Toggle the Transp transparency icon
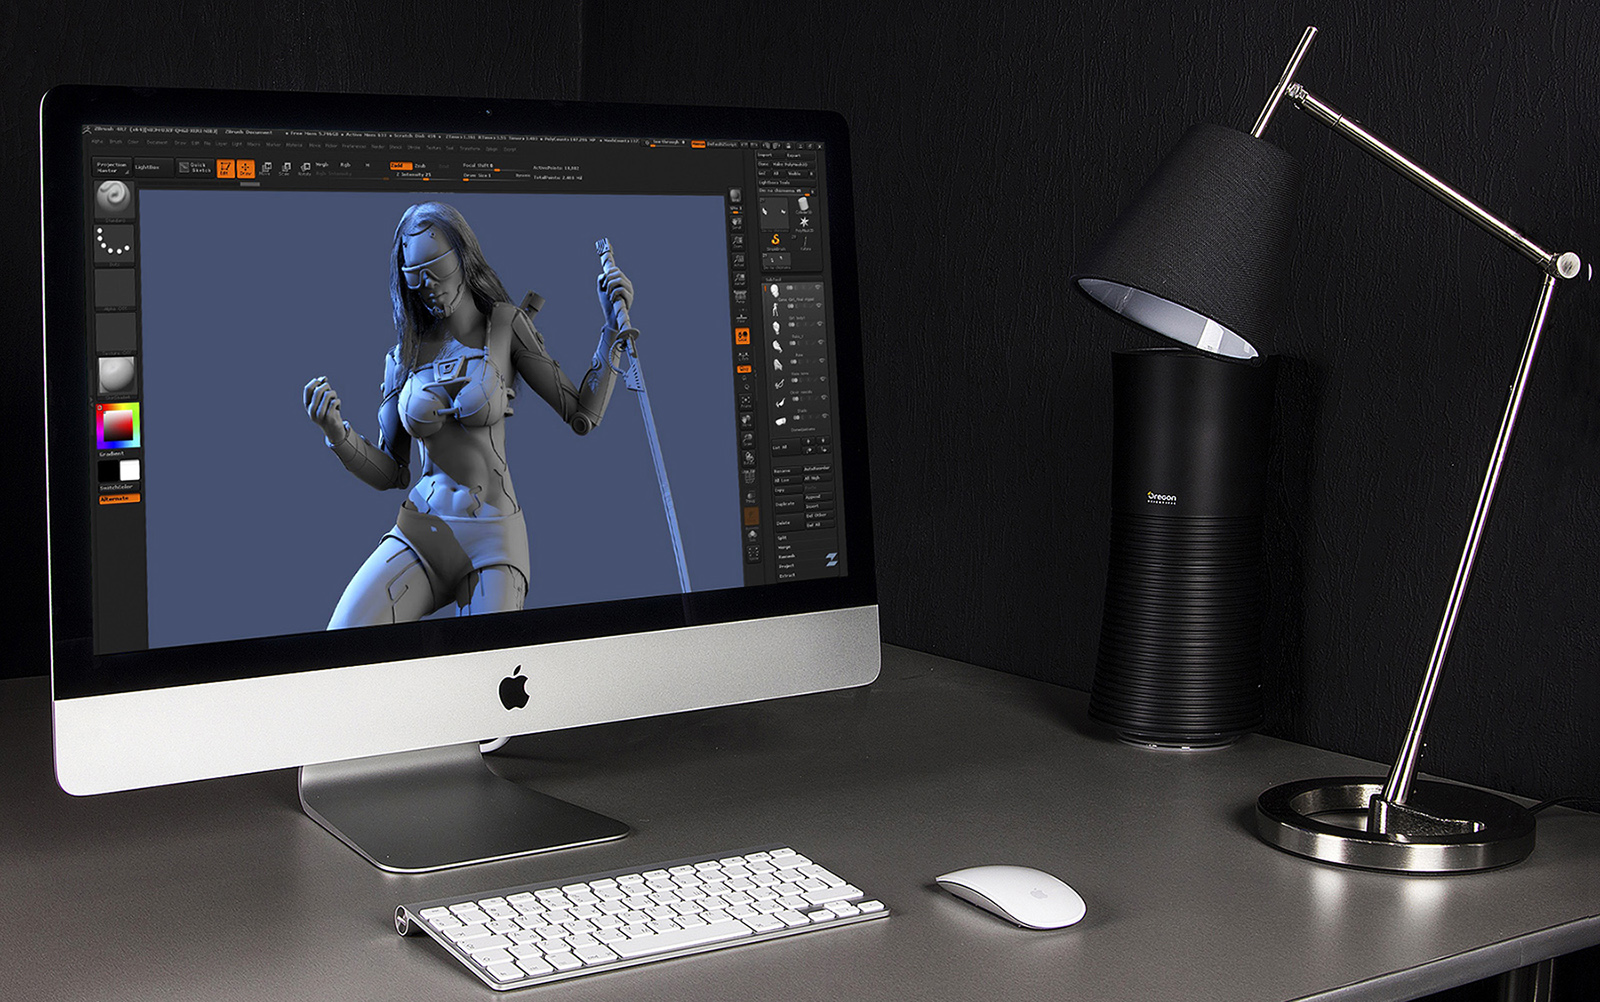 click(x=751, y=498)
